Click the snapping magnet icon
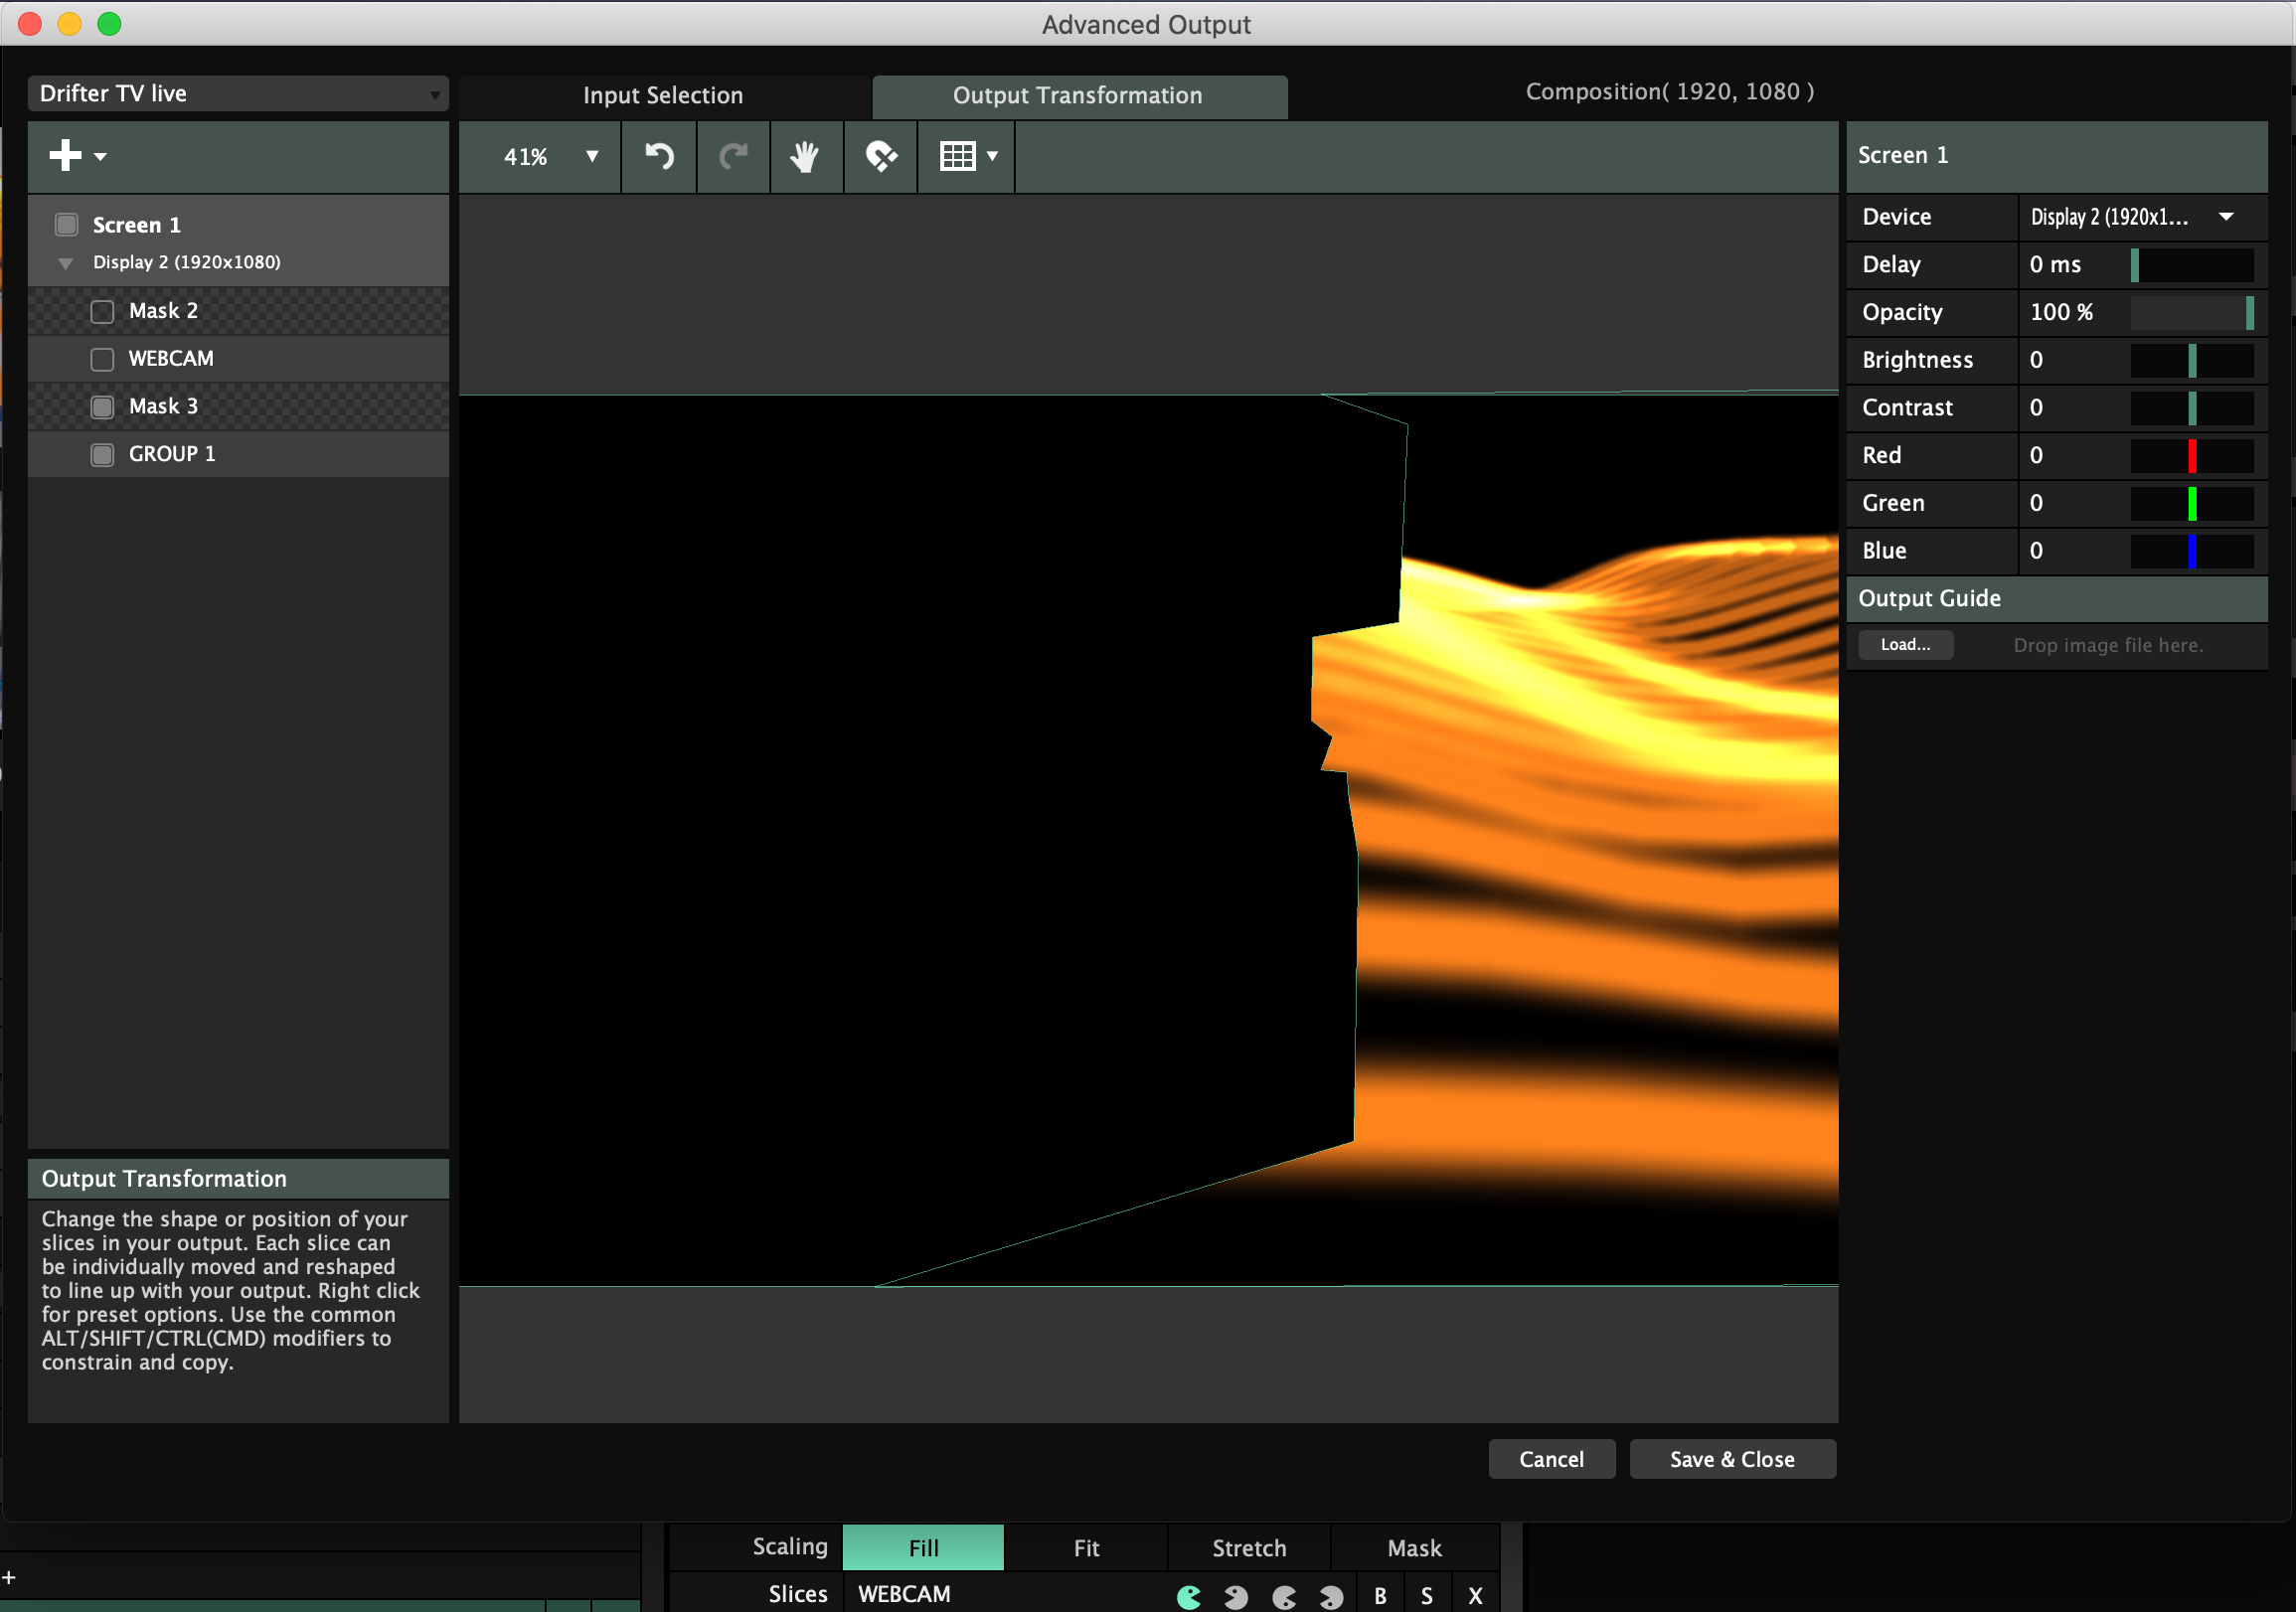This screenshot has width=2296, height=1612. coord(881,156)
